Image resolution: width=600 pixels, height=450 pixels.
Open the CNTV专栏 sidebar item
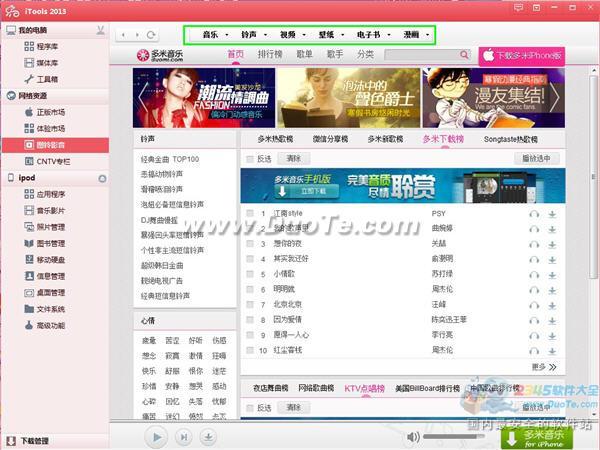(47, 161)
